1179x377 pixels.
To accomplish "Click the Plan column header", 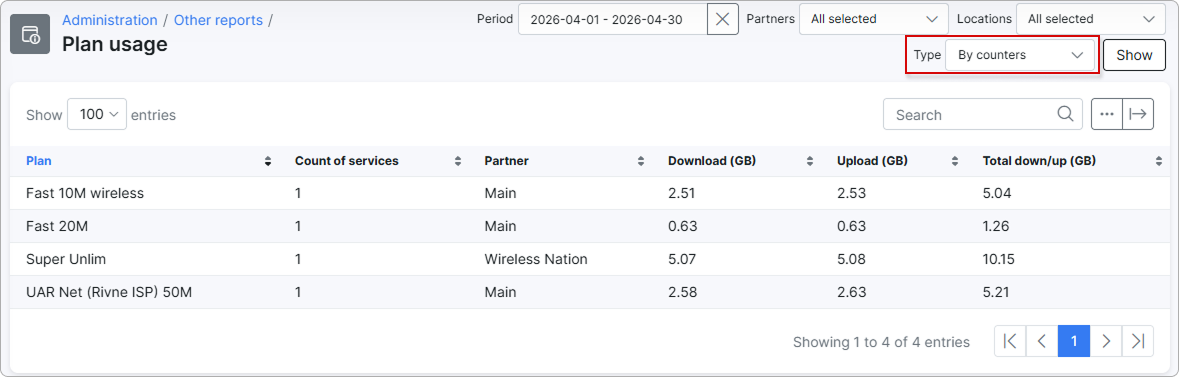I will 39,161.
